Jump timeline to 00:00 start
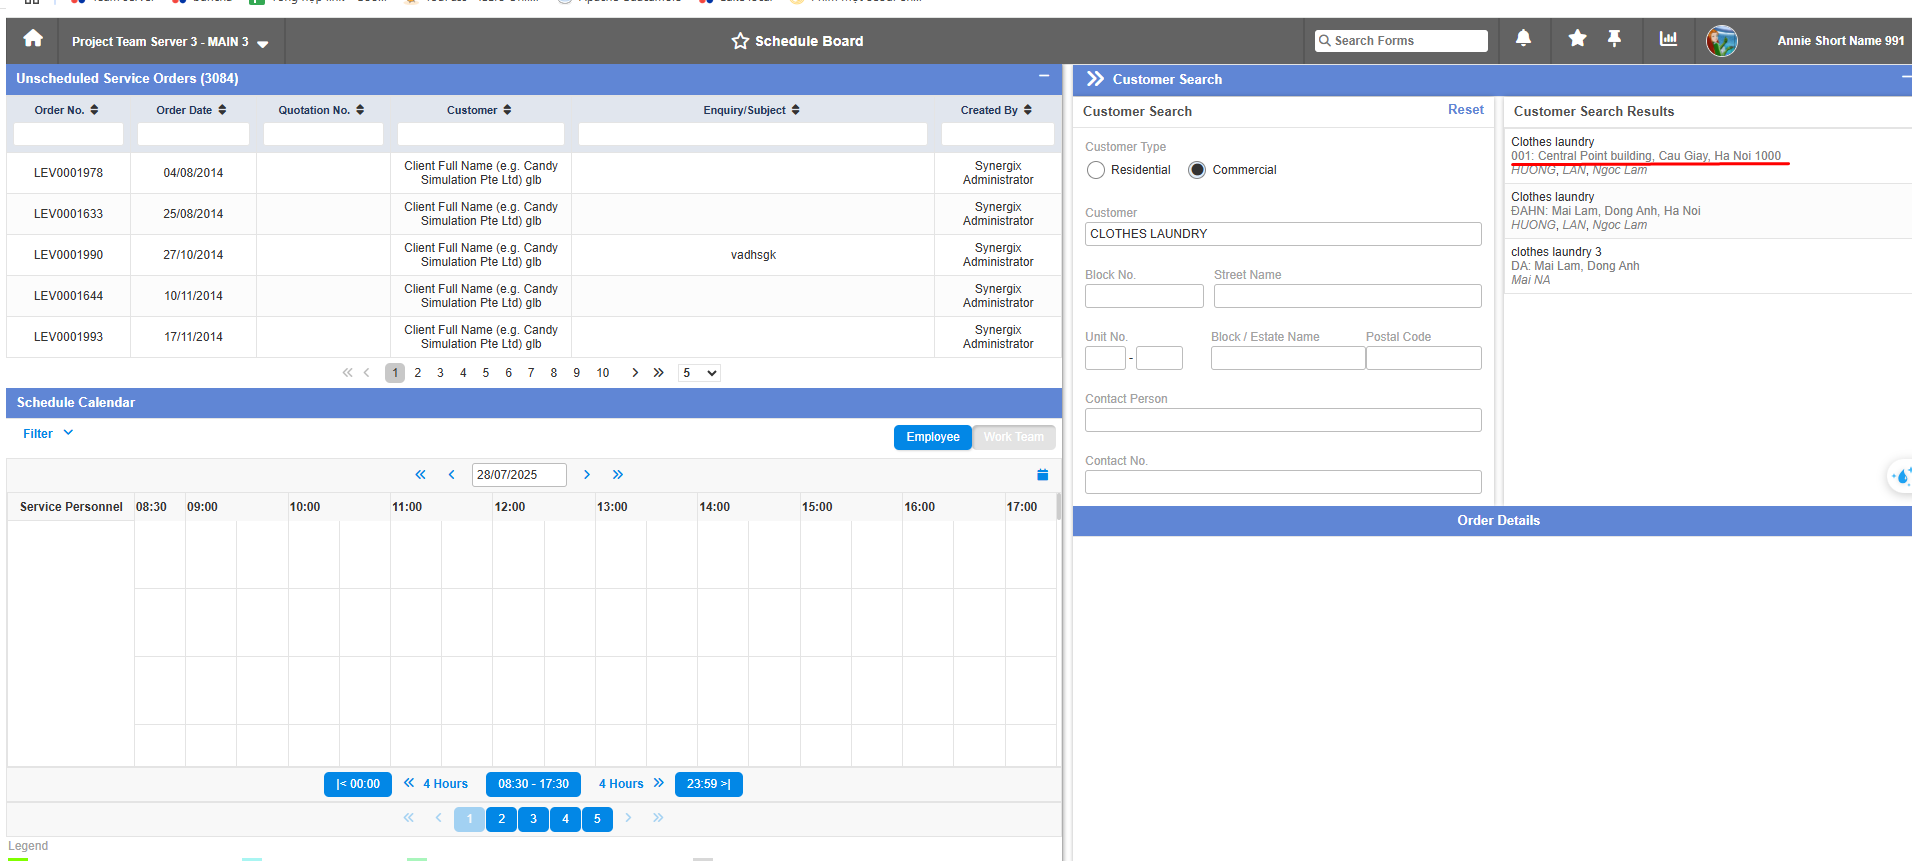This screenshot has width=1912, height=861. 358,784
